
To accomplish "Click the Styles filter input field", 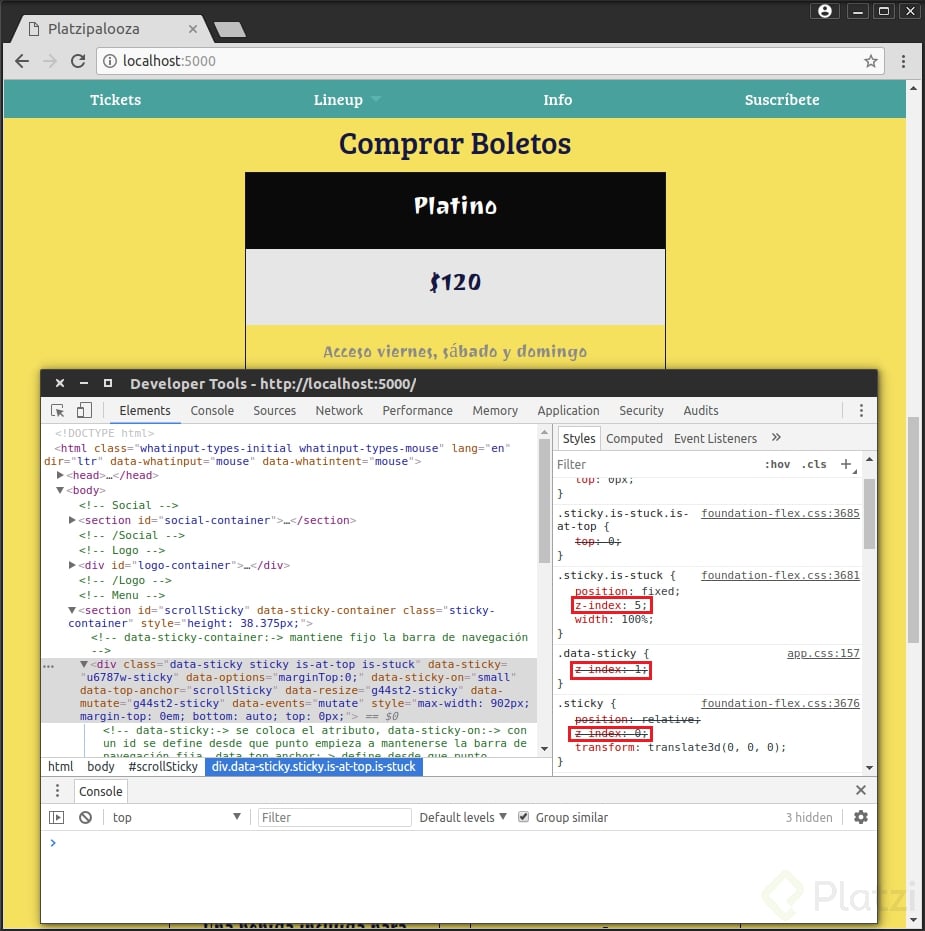I will tap(656, 464).
